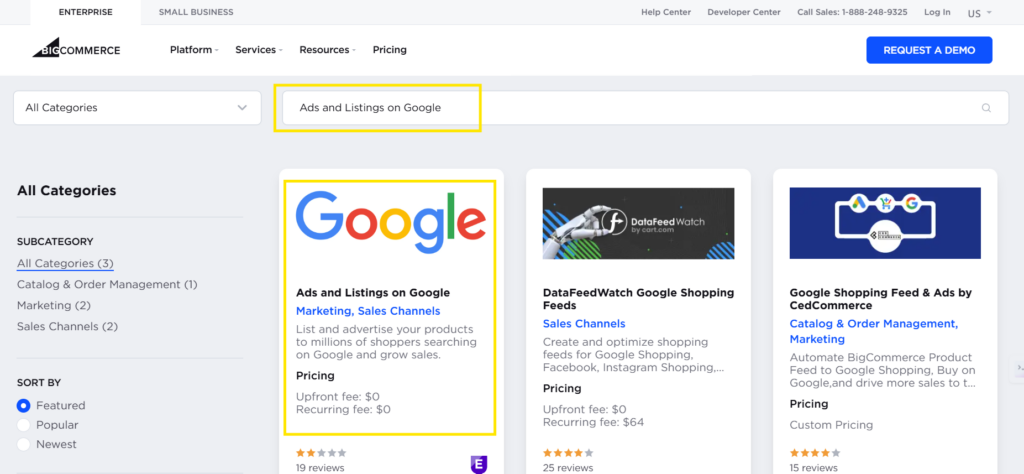Screen dimensions: 1024x474
Task: Select the Newest sort option
Action: click(x=24, y=445)
